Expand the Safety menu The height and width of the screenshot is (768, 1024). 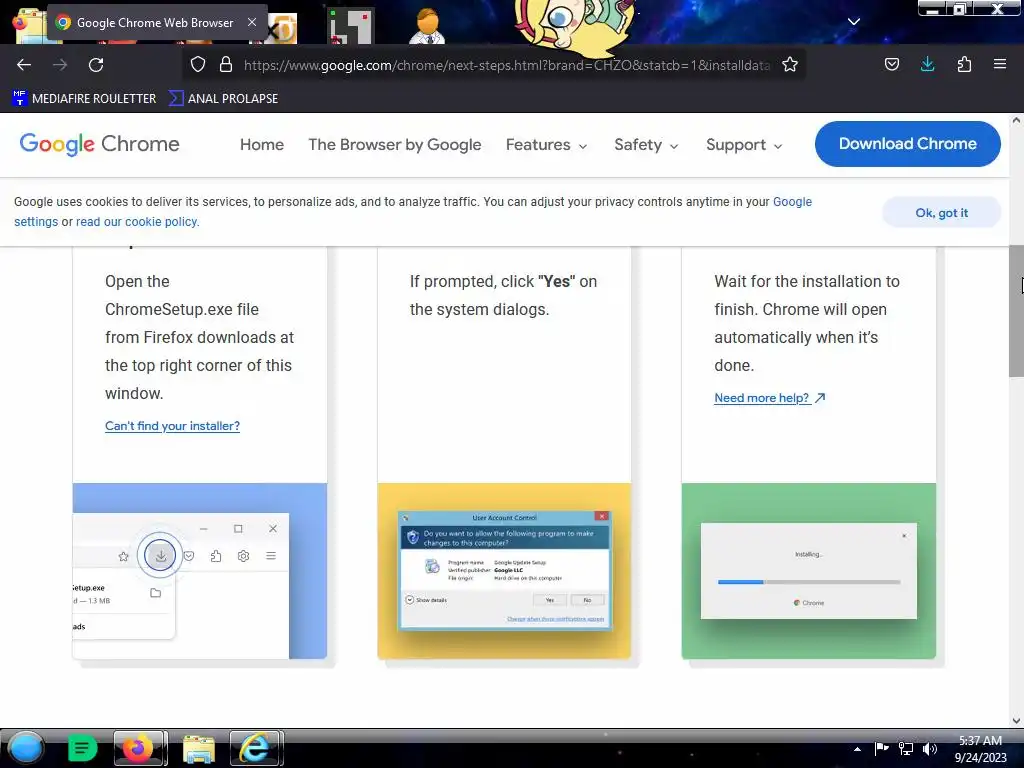pyautogui.click(x=646, y=144)
